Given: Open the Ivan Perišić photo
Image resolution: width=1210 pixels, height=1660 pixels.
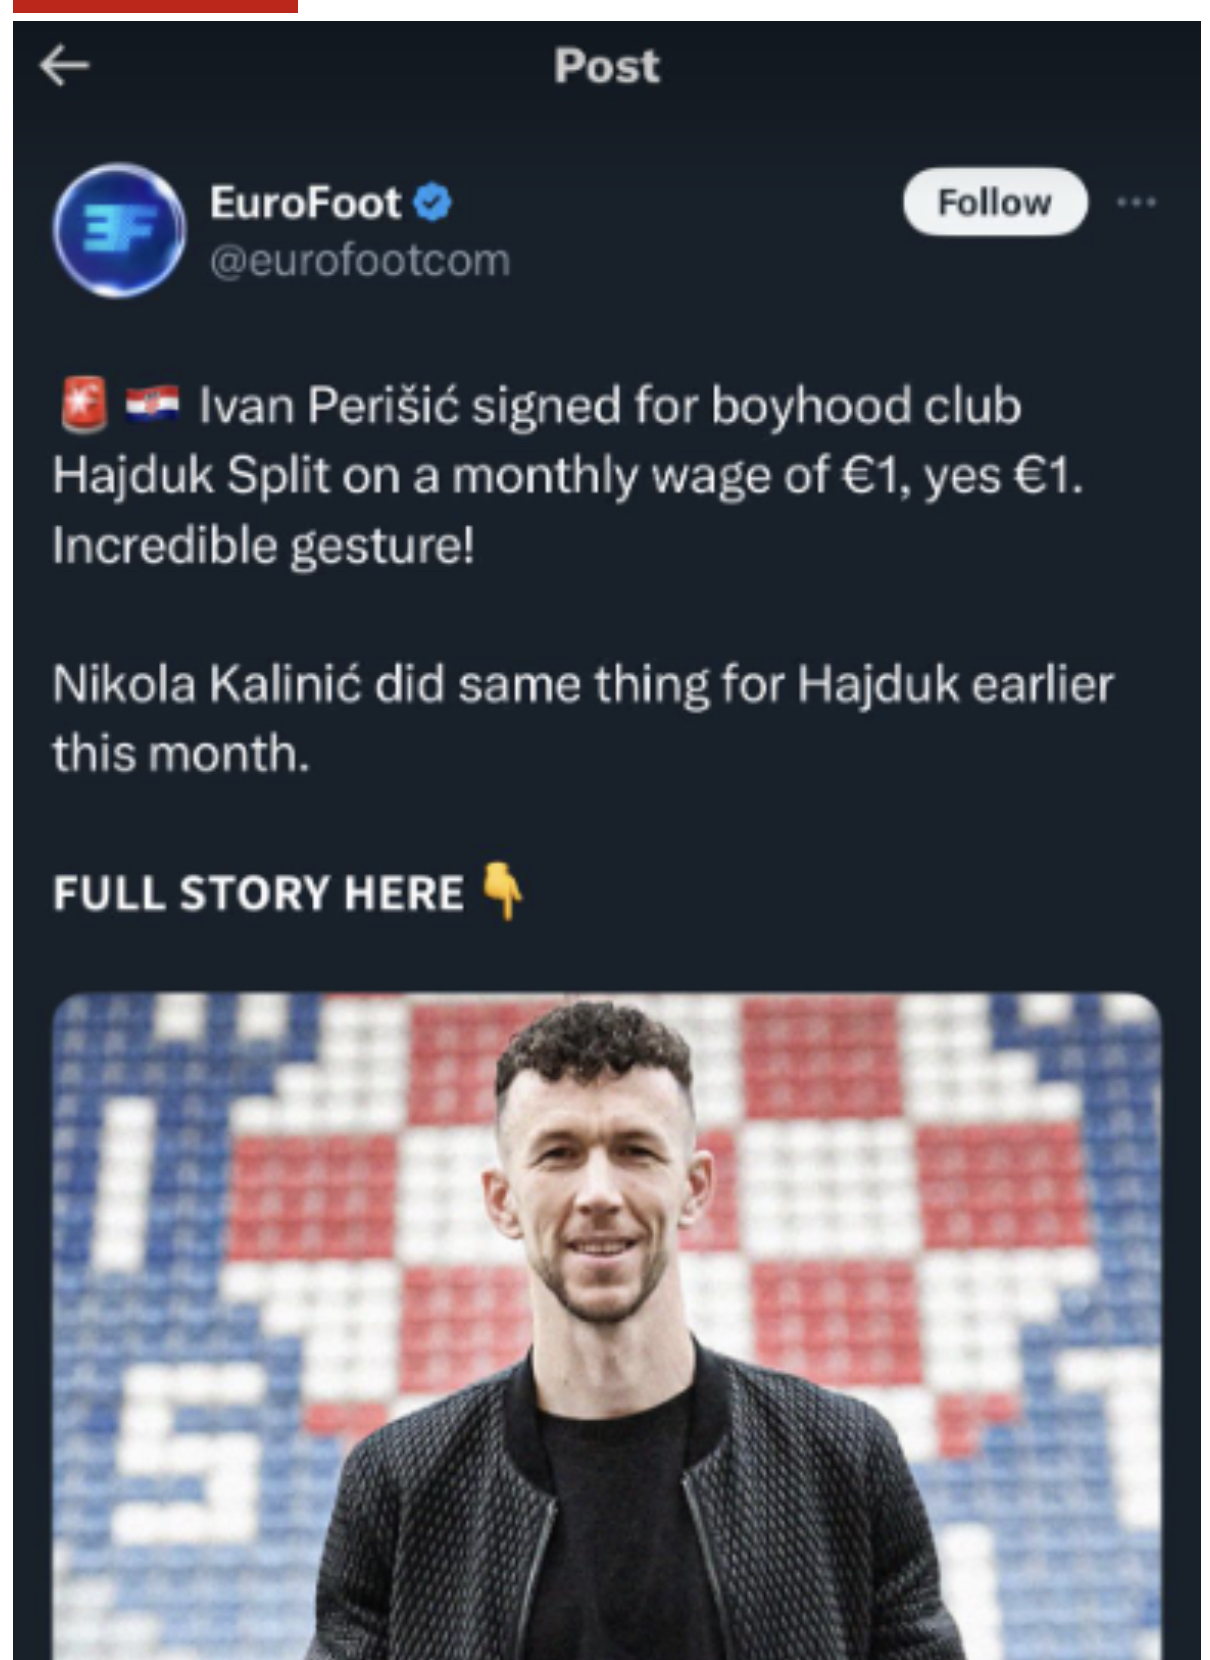Looking at the screenshot, I should pyautogui.click(x=607, y=1326).
